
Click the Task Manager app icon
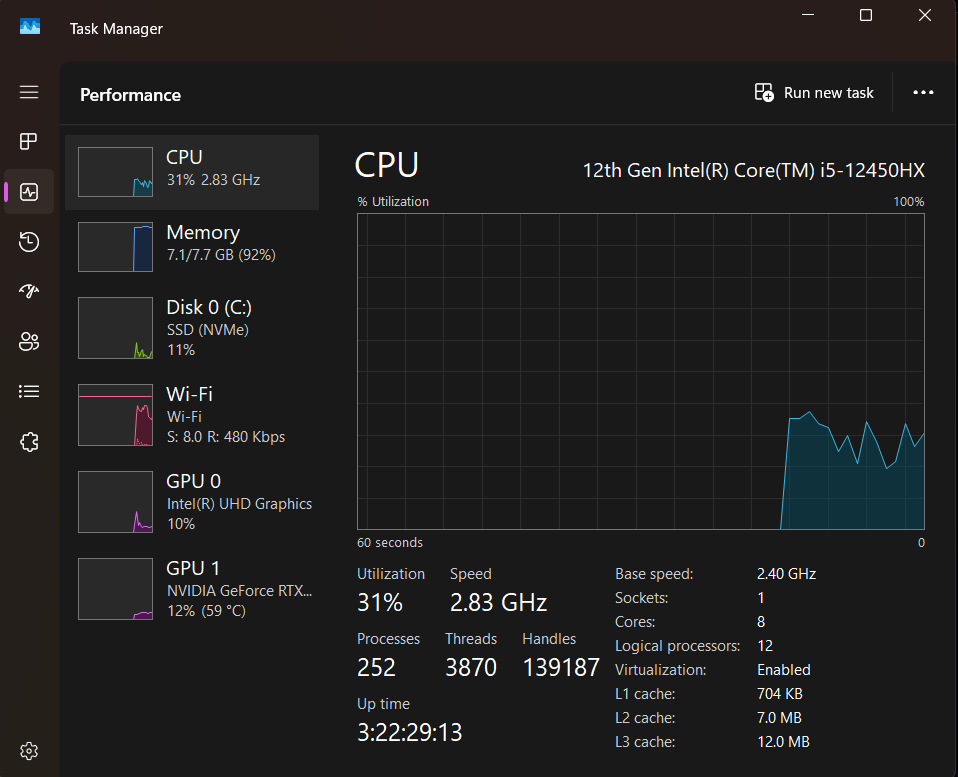point(30,28)
